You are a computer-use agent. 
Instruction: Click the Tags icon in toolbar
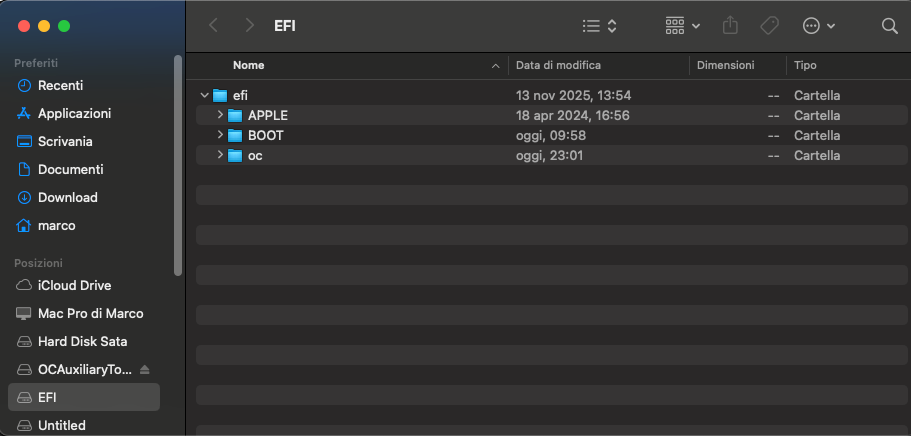pos(769,26)
